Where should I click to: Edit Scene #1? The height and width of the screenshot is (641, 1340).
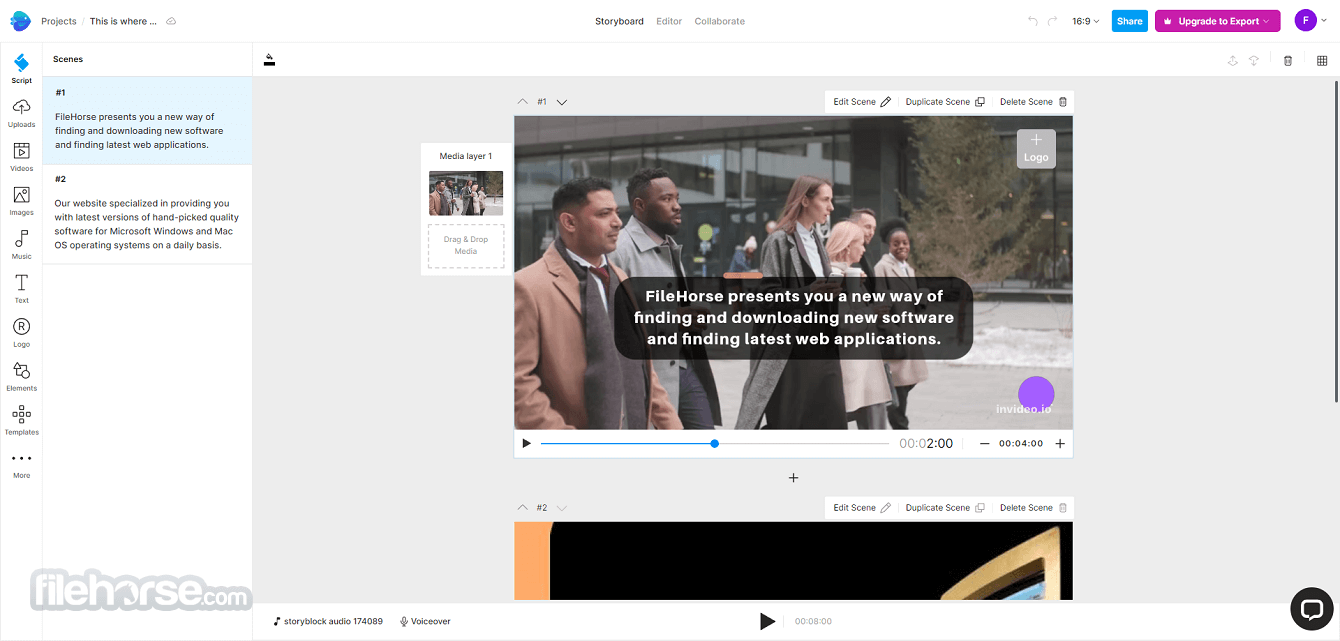862,102
